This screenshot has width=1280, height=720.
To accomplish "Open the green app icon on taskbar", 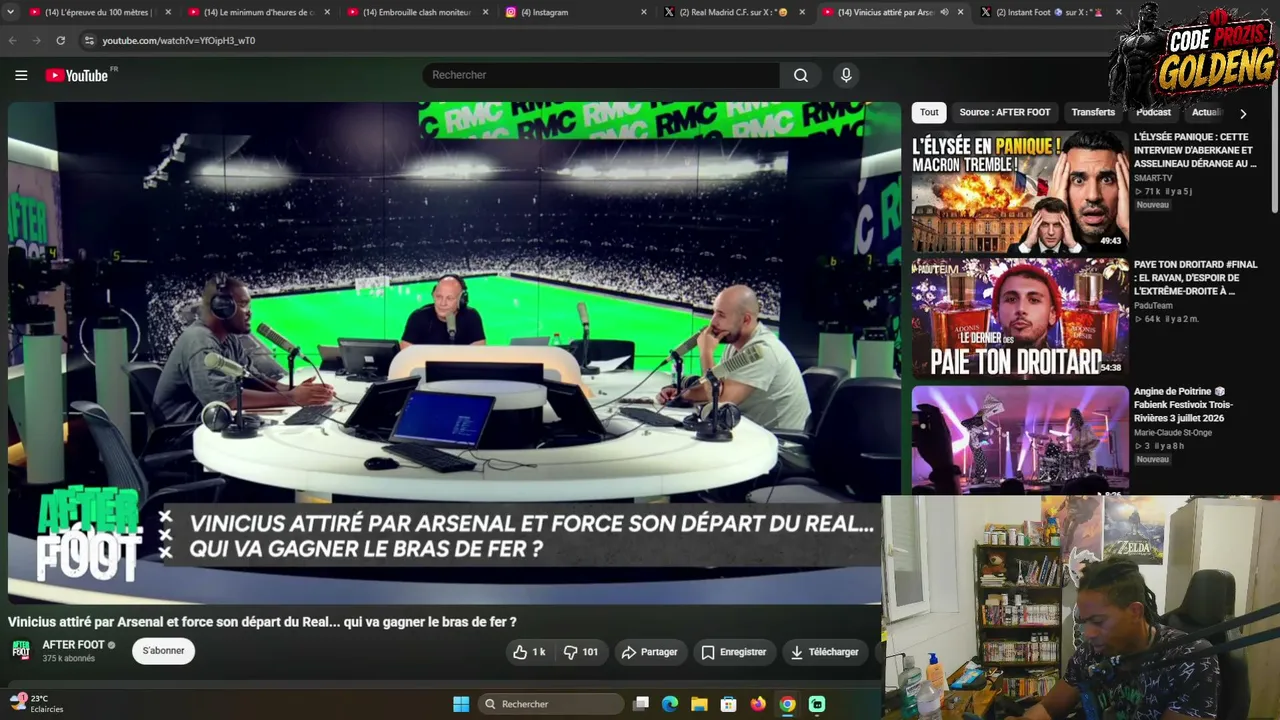I will (x=817, y=704).
